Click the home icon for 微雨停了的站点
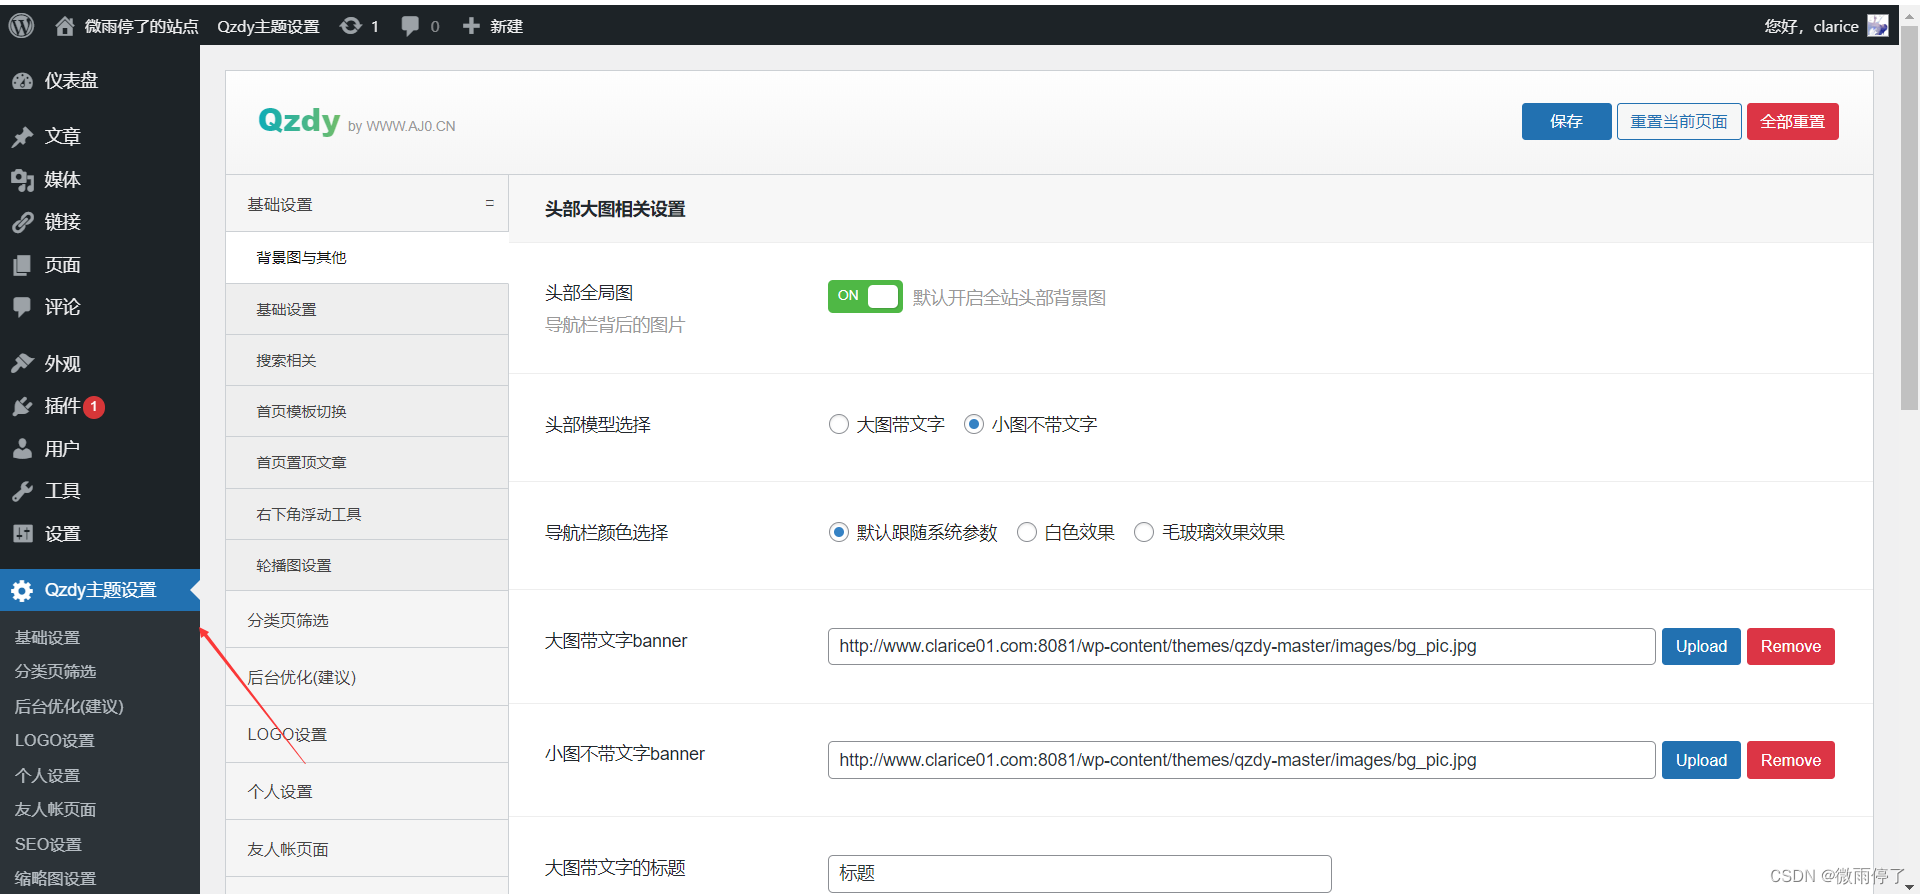This screenshot has width=1920, height=894. pyautogui.click(x=64, y=26)
